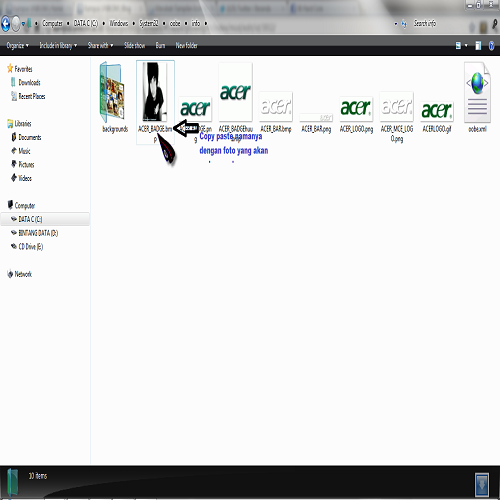Click the Downloads favorites icon

tap(13, 82)
